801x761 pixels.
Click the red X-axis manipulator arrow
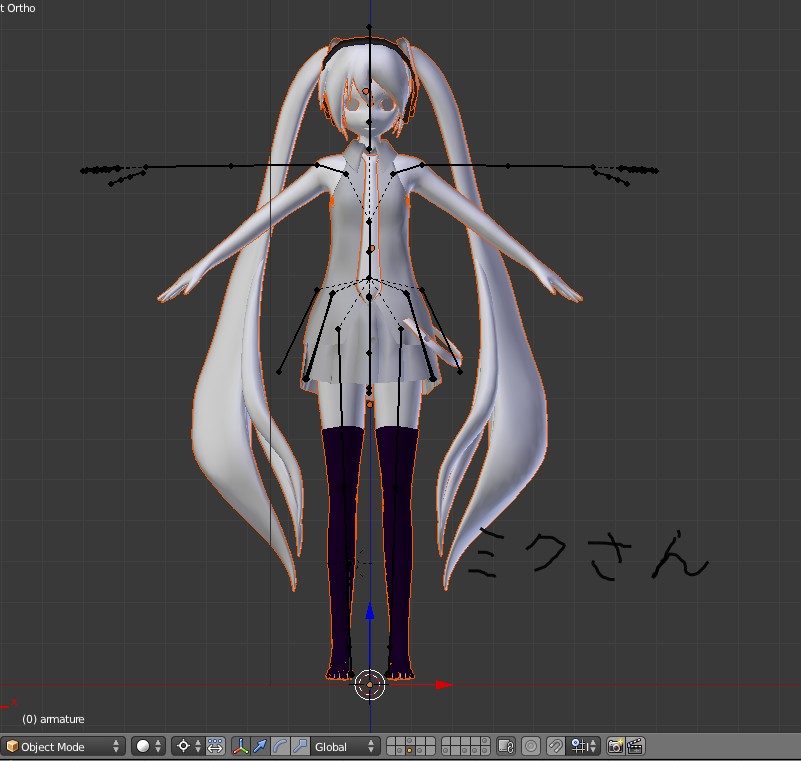444,685
